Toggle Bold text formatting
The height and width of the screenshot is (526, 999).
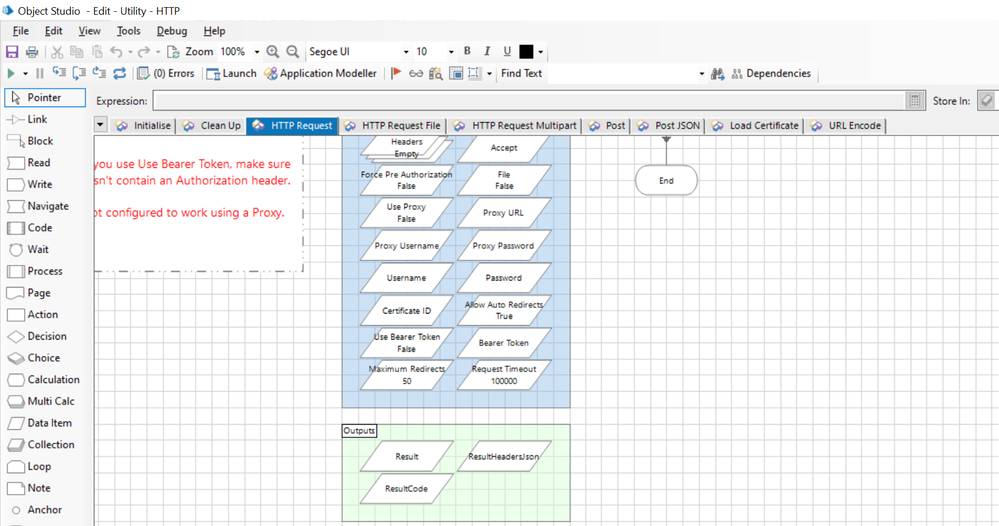click(x=466, y=52)
